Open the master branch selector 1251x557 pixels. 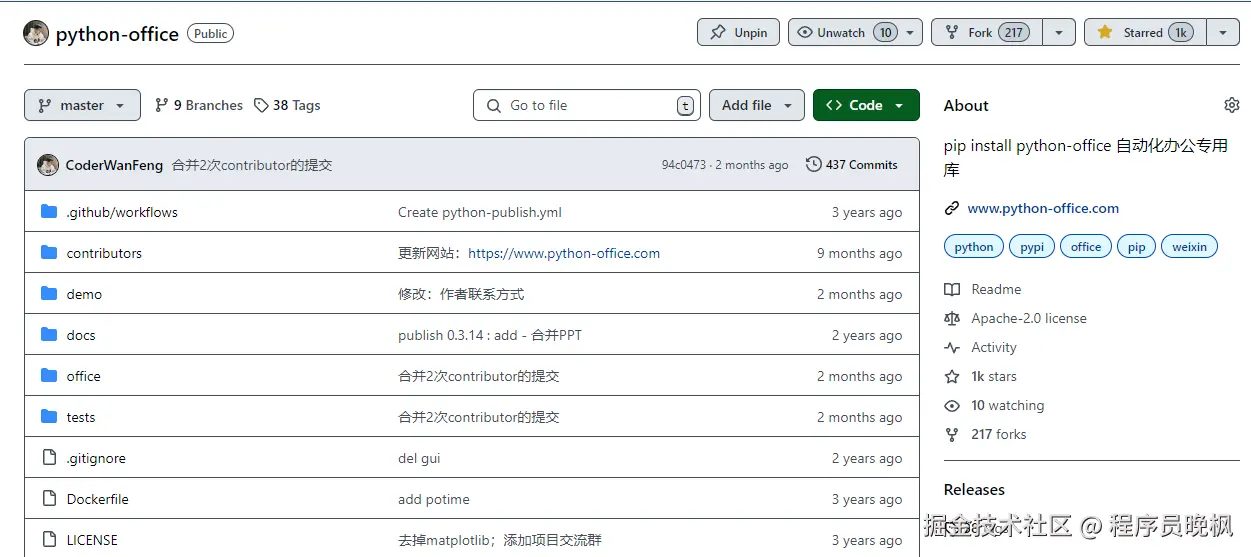pos(82,105)
